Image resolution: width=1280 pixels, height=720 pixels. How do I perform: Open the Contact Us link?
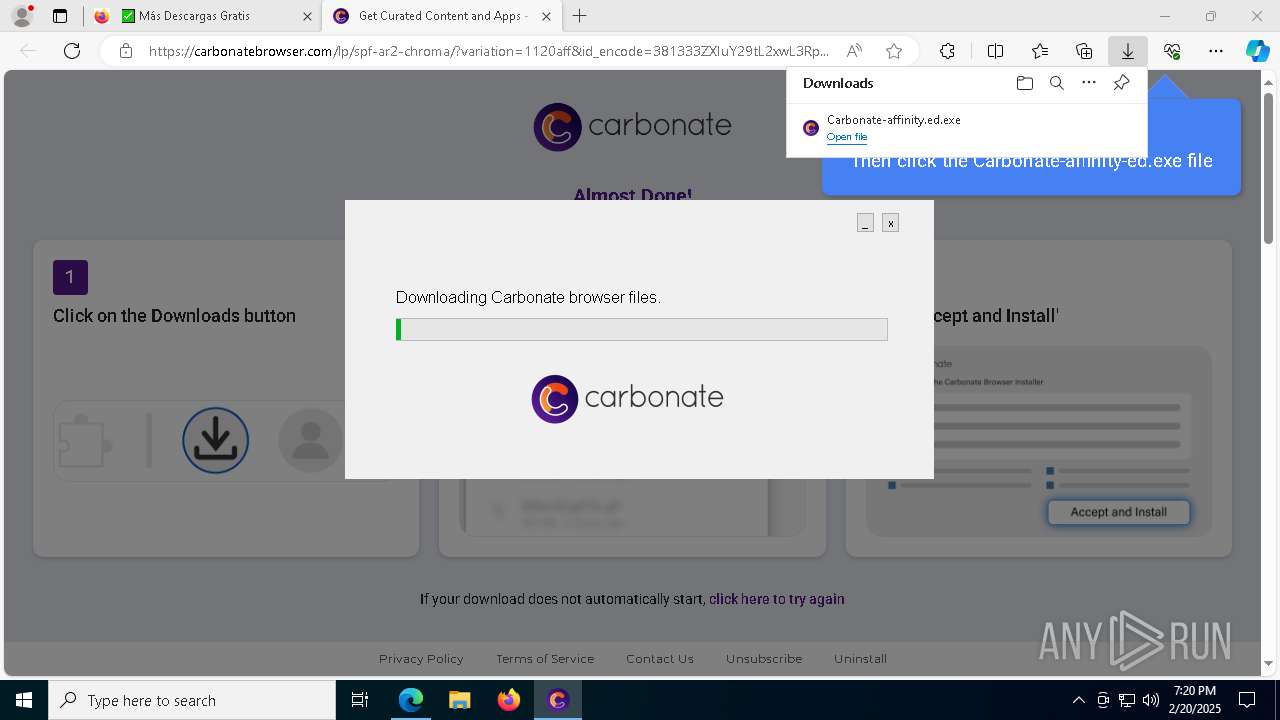(x=660, y=659)
